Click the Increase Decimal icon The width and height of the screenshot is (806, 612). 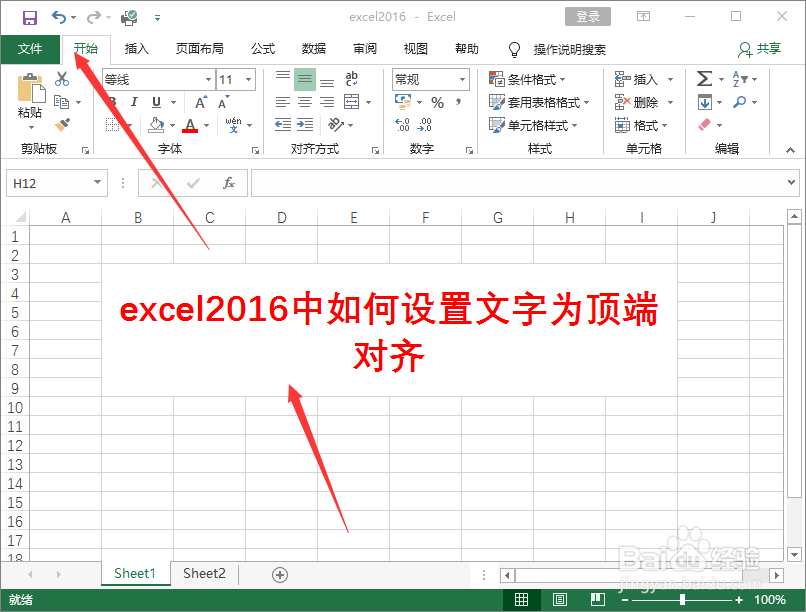pos(402,125)
